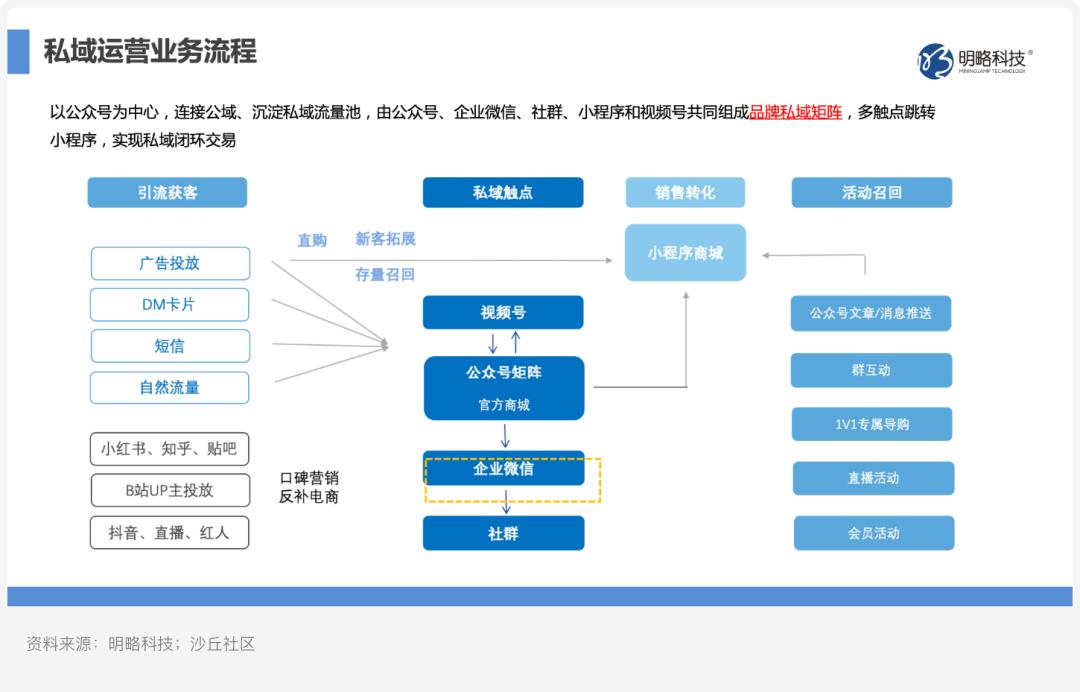Click the 小程序商城 destination box
1080x692 pixels.
[x=686, y=252]
